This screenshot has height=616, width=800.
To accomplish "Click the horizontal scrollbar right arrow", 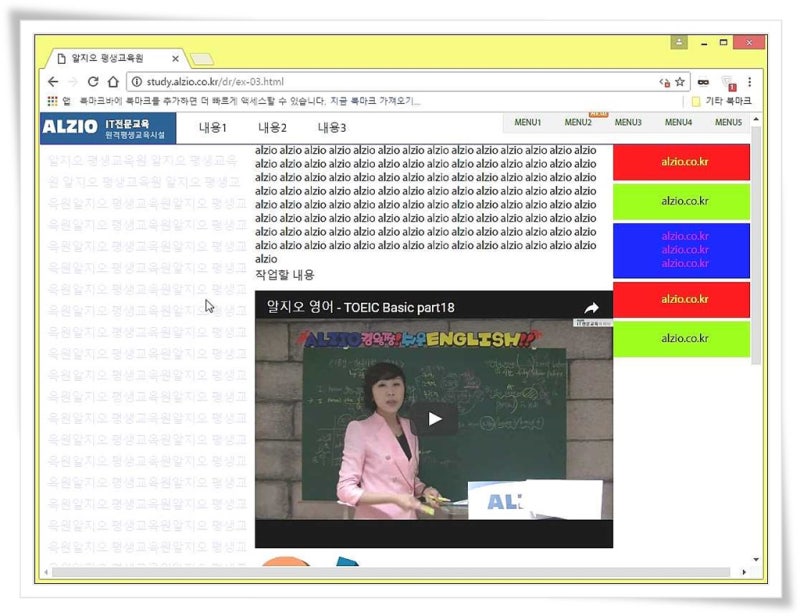I will (744, 572).
